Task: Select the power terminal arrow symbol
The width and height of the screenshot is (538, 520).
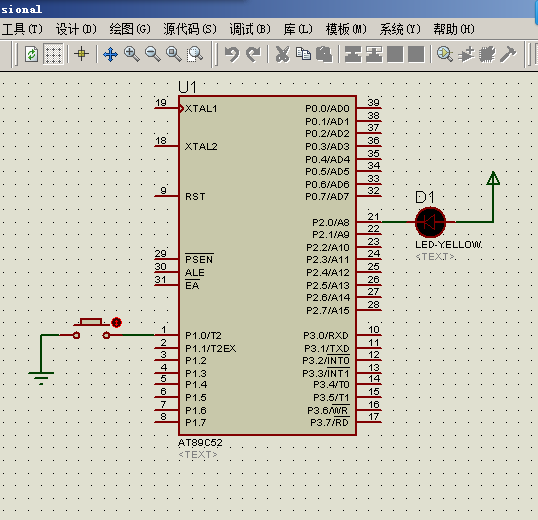Action: 493,178
